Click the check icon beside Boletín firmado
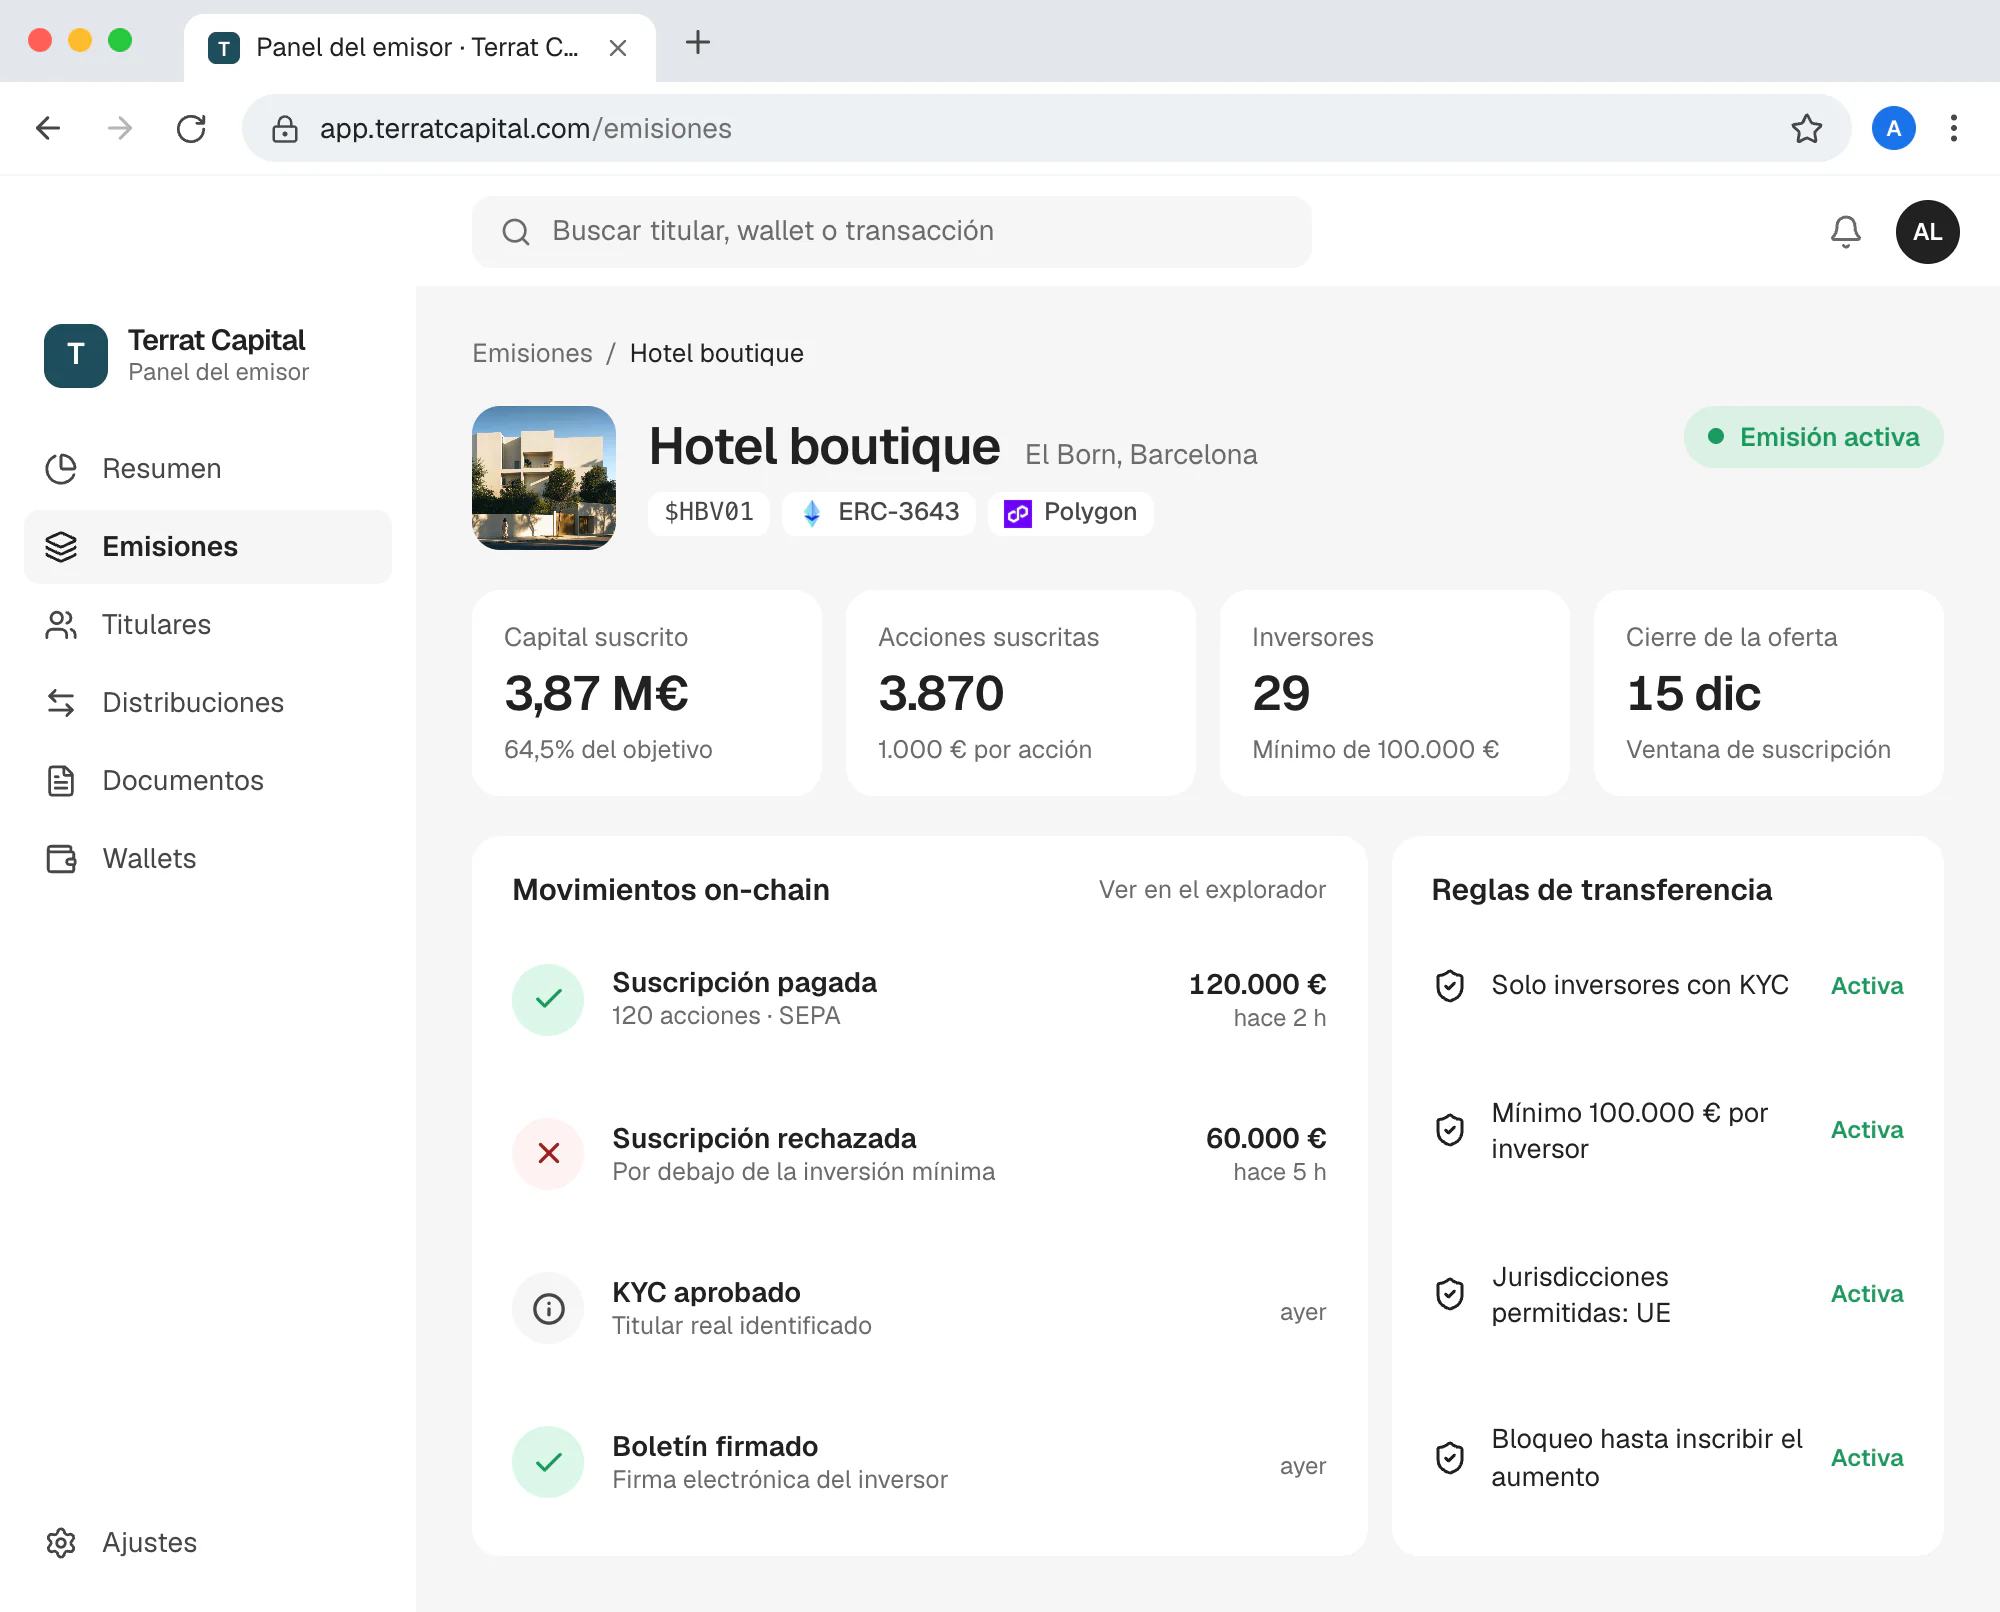 (x=548, y=1462)
